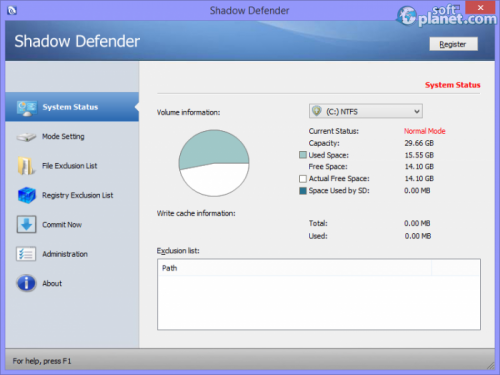Open the (C:) NTFS volume dropdown
The width and height of the screenshot is (500, 375).
[x=366, y=111]
